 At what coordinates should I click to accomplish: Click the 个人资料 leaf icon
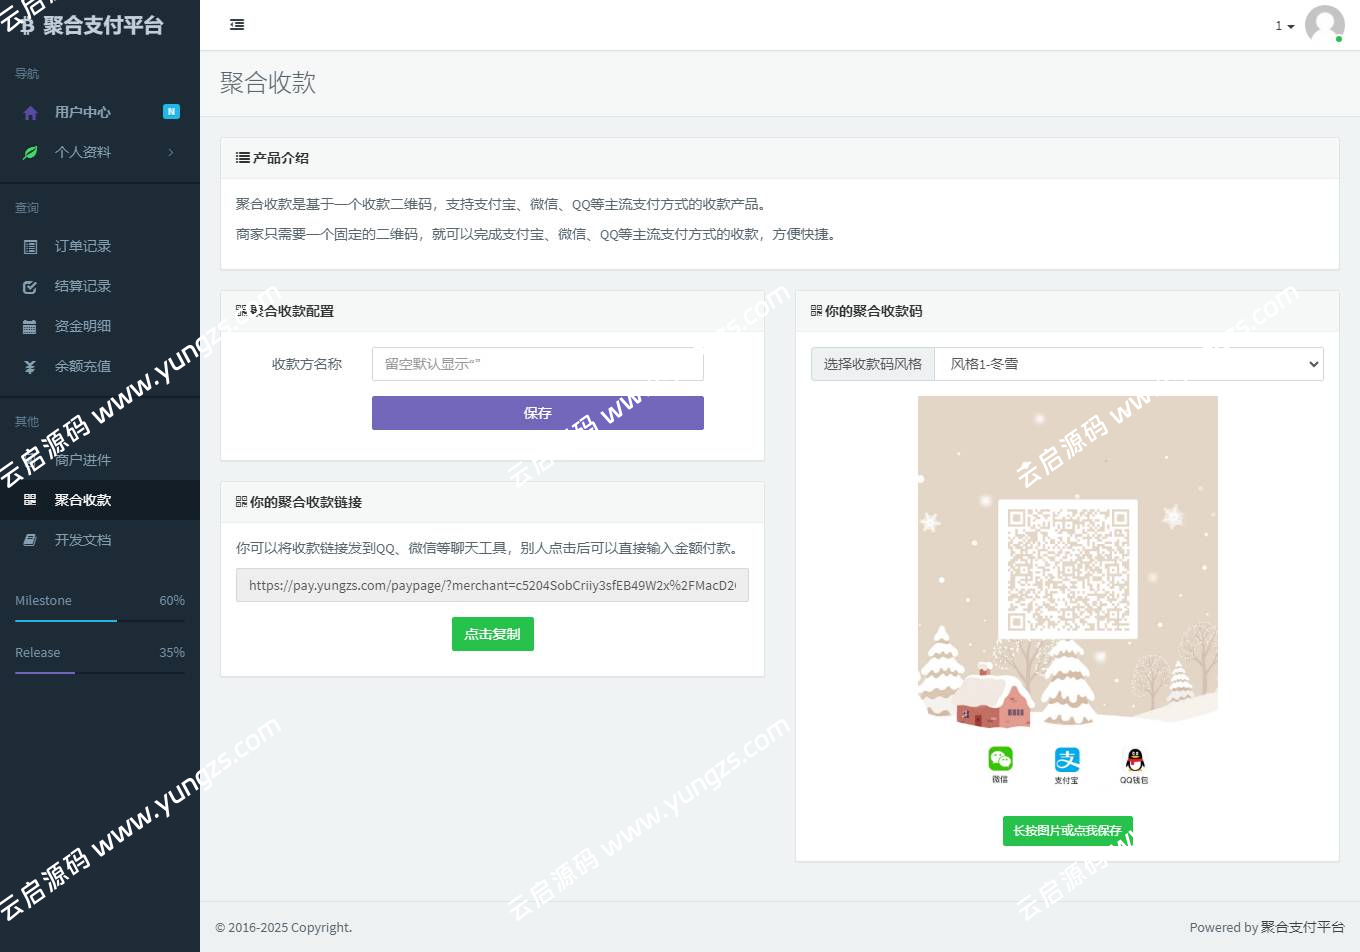click(x=30, y=151)
